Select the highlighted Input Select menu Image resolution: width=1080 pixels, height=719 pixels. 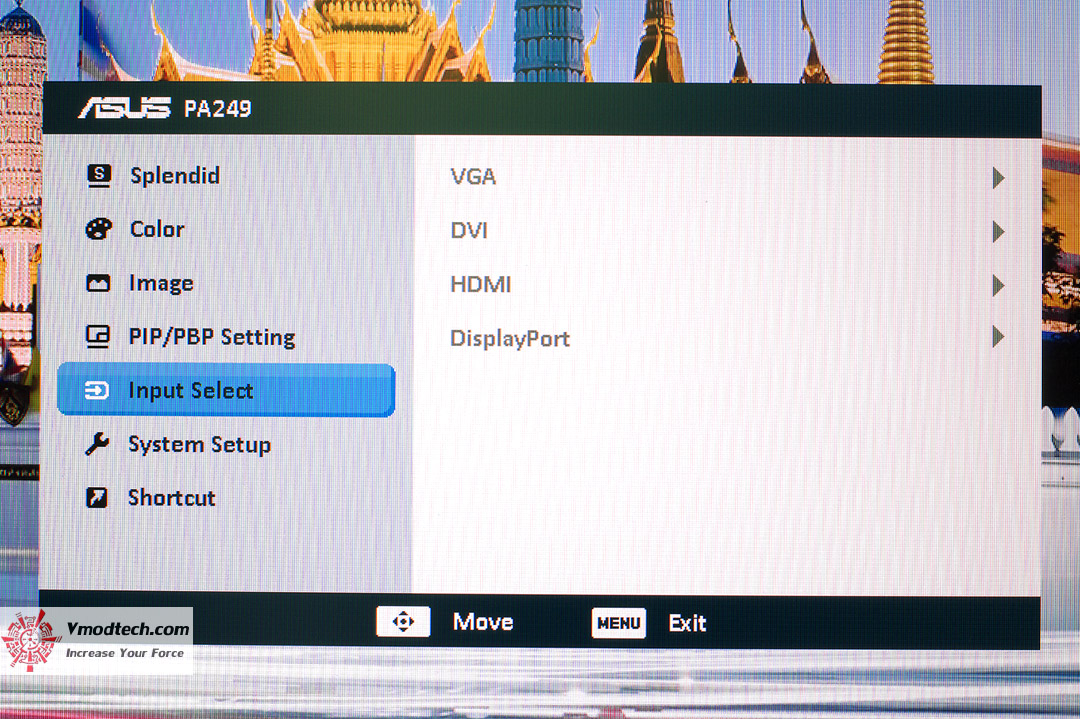(226, 390)
